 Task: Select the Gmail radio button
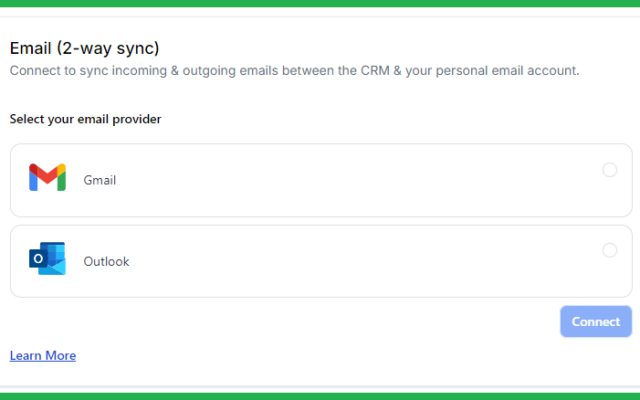coord(609,170)
